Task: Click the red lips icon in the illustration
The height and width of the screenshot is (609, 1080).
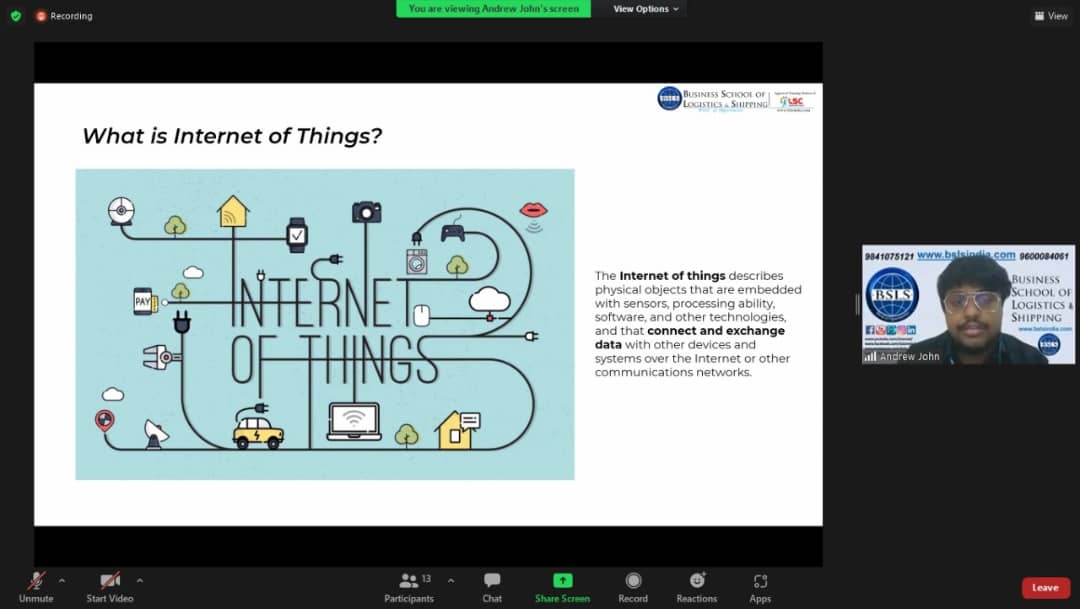Action: (x=533, y=209)
